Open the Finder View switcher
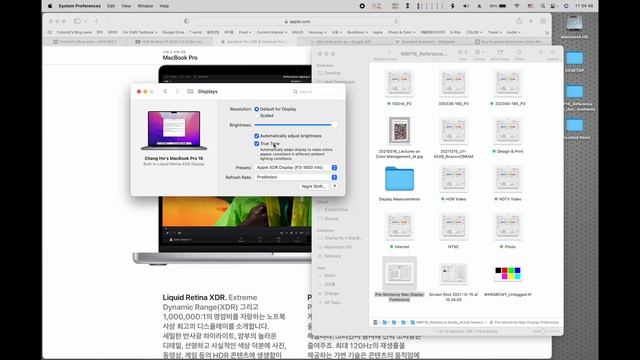The width and height of the screenshot is (640, 360). pos(462,53)
